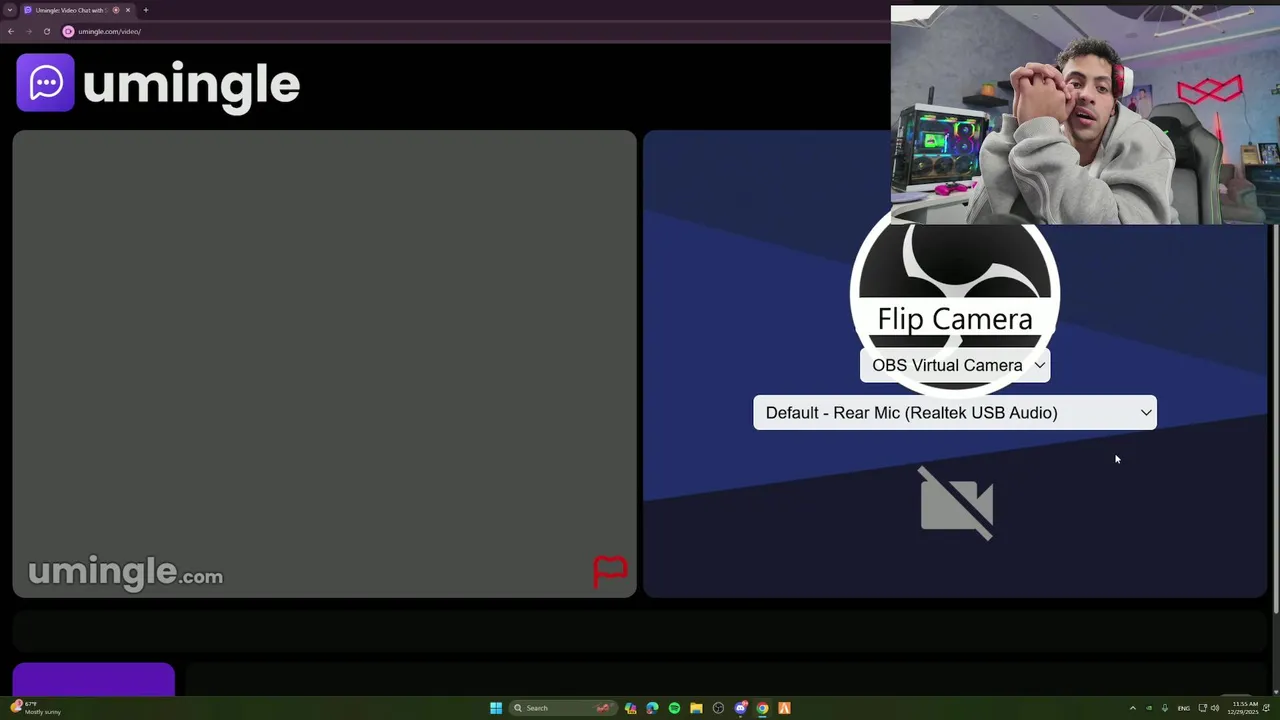
Task: Open the browser tab search chevron
Action: coord(10,10)
